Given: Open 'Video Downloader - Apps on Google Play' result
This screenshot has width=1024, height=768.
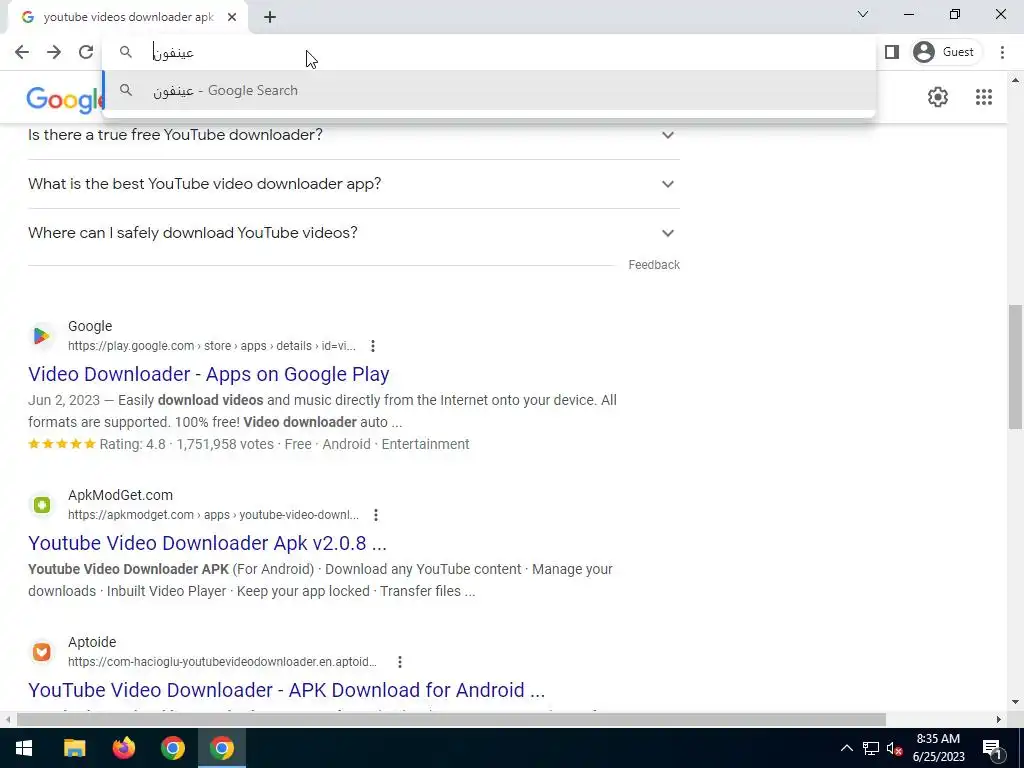Looking at the screenshot, I should click(208, 374).
